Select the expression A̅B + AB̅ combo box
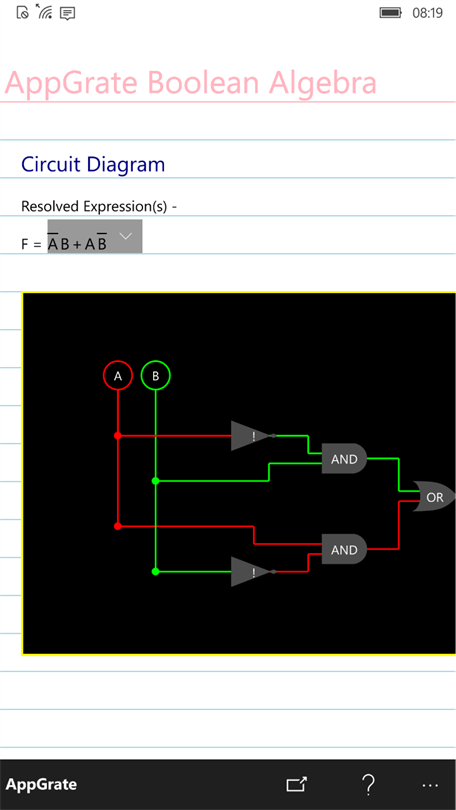456x810 pixels. point(95,236)
